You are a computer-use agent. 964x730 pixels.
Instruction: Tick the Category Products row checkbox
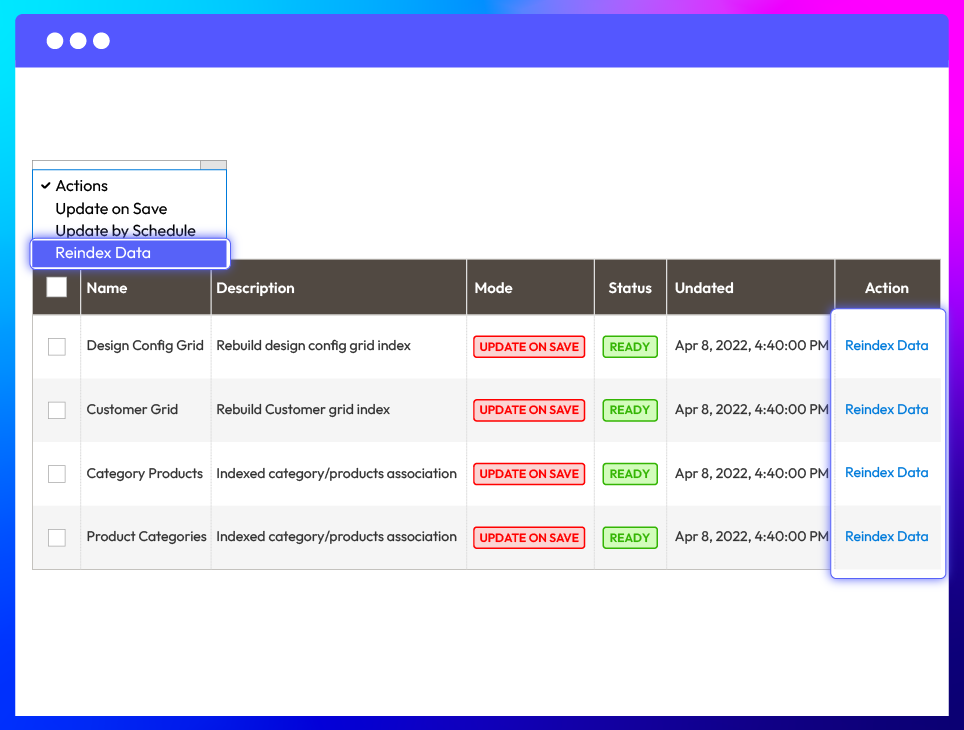coord(57,474)
